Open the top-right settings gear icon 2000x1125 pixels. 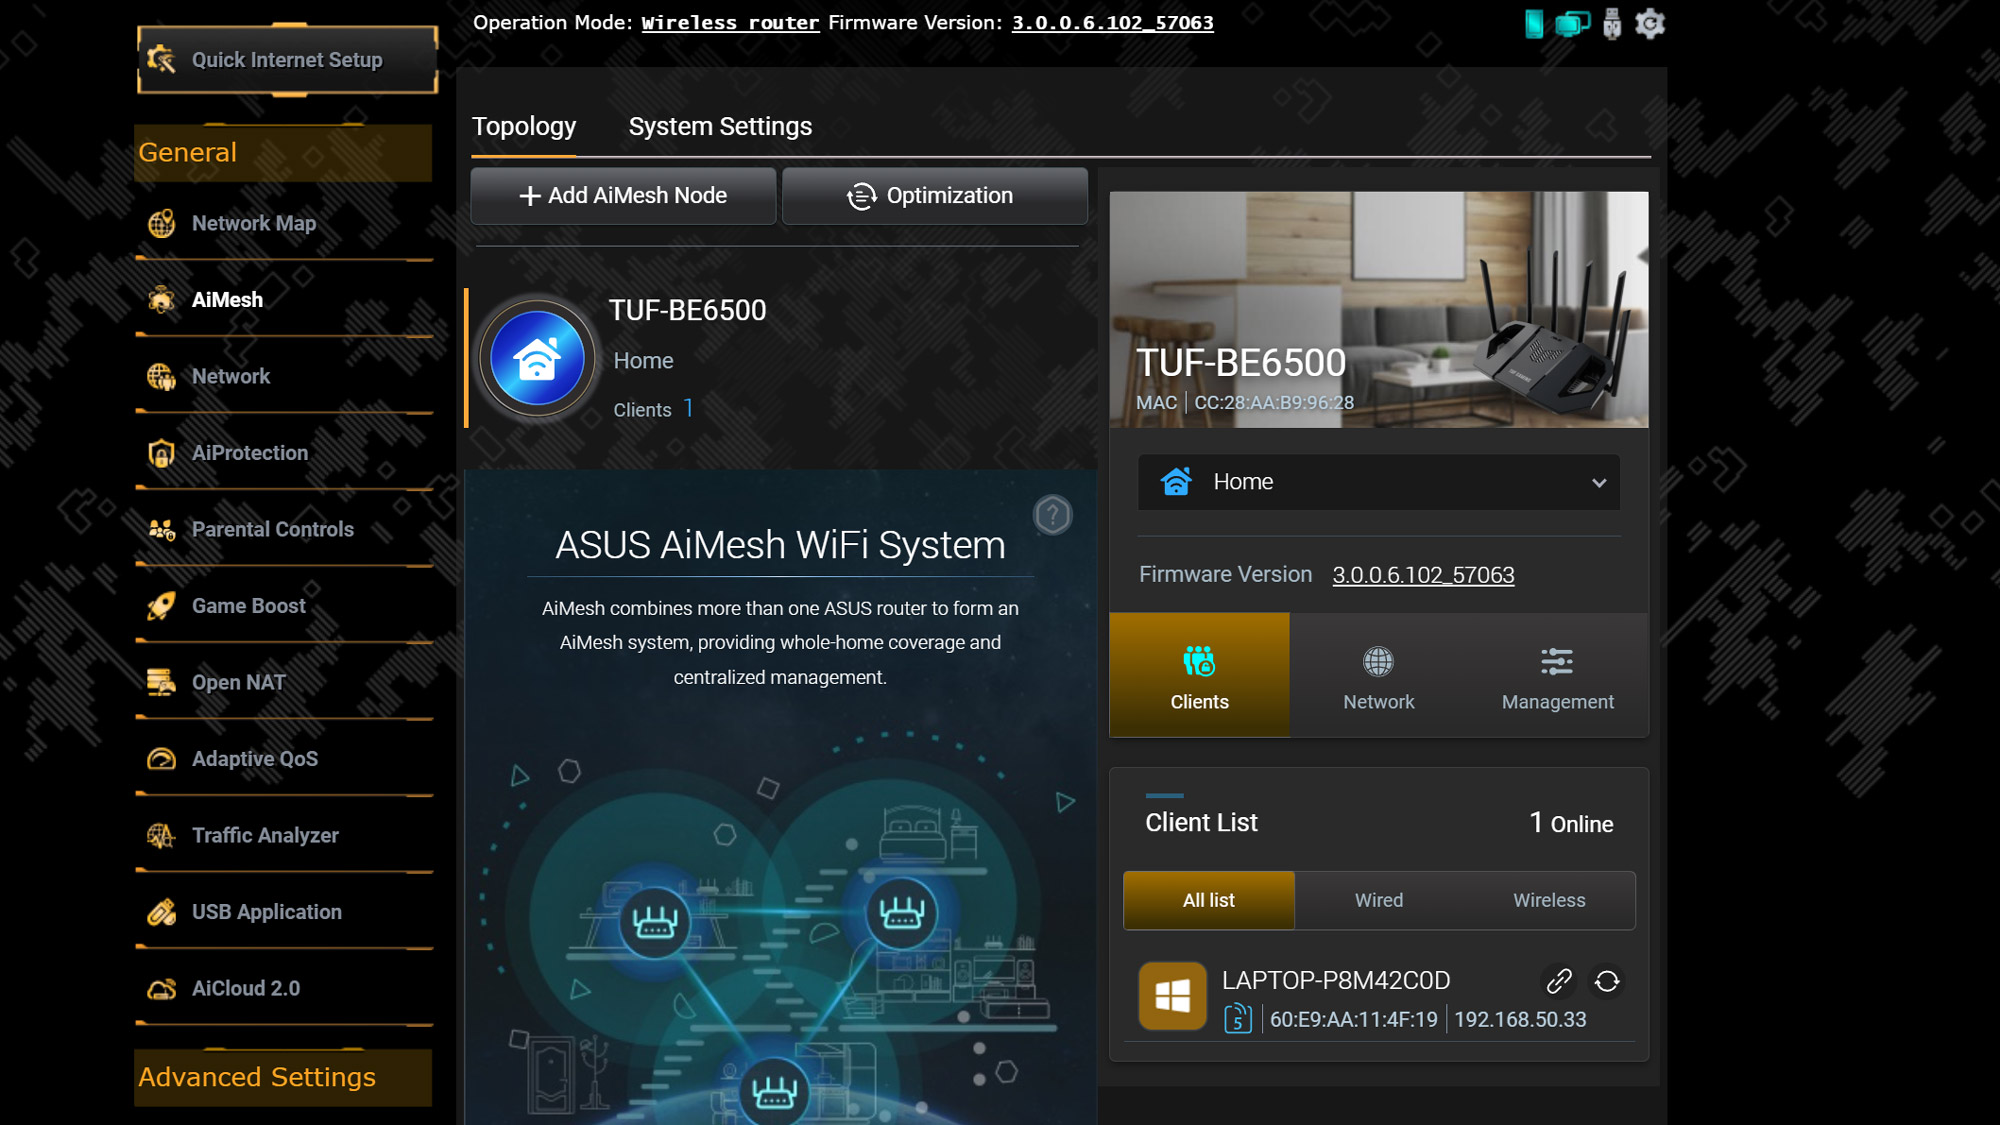1649,23
